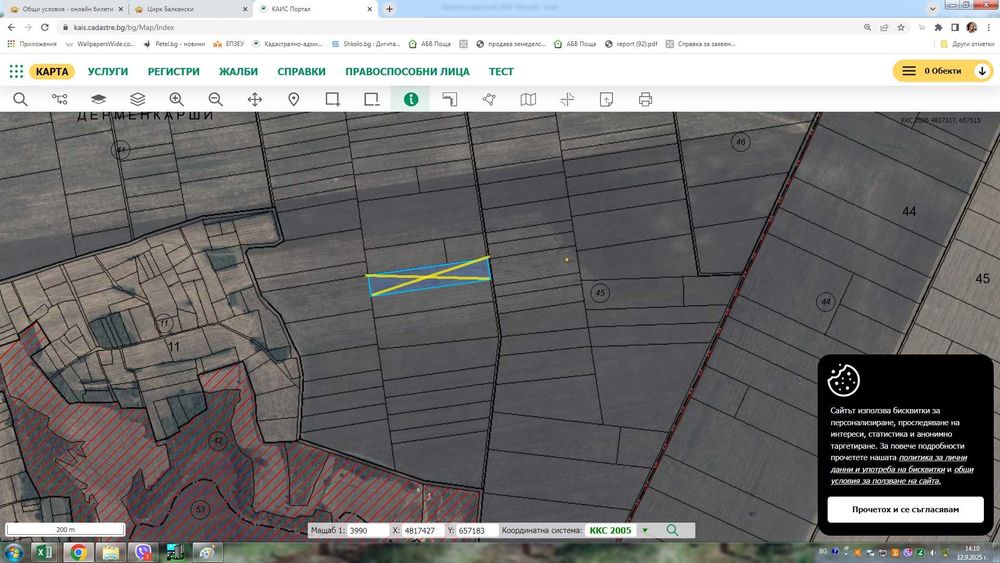Expand the '0 Обекти' objects panel
1000x563 pixels.
click(980, 71)
